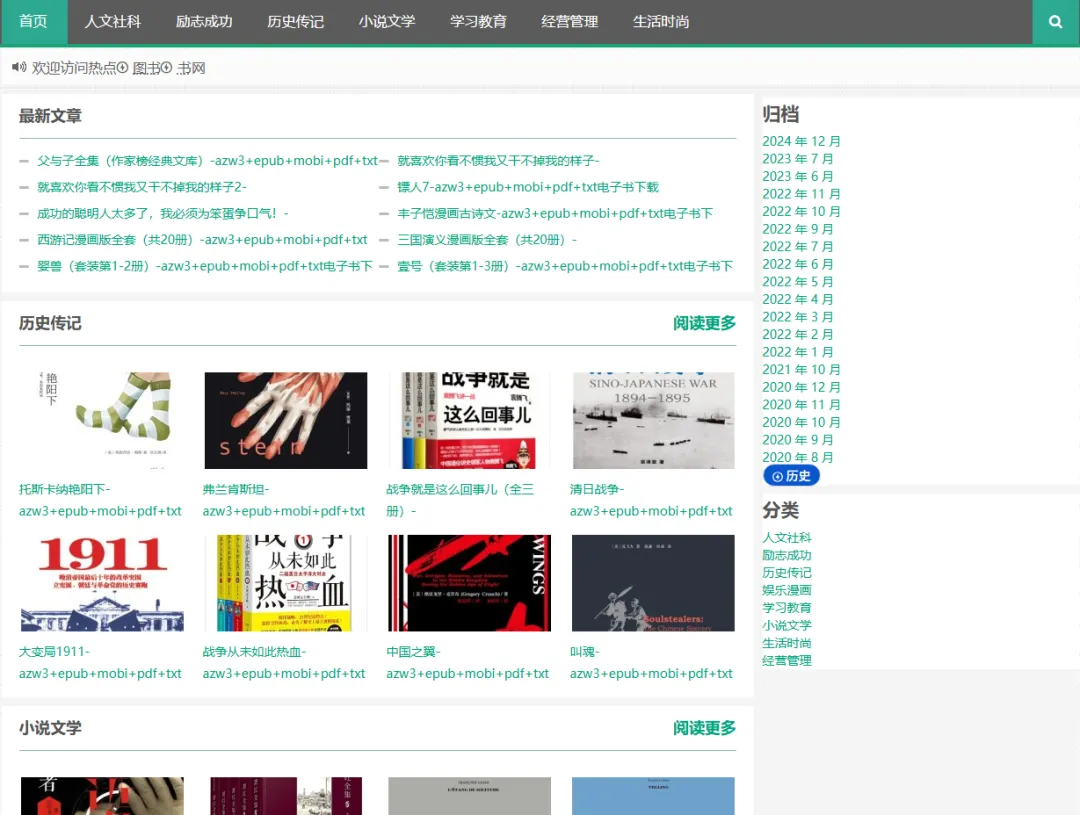Viewport: 1080px width, 815px height.
Task: Open the search magnifier icon
Action: pos(1055,22)
